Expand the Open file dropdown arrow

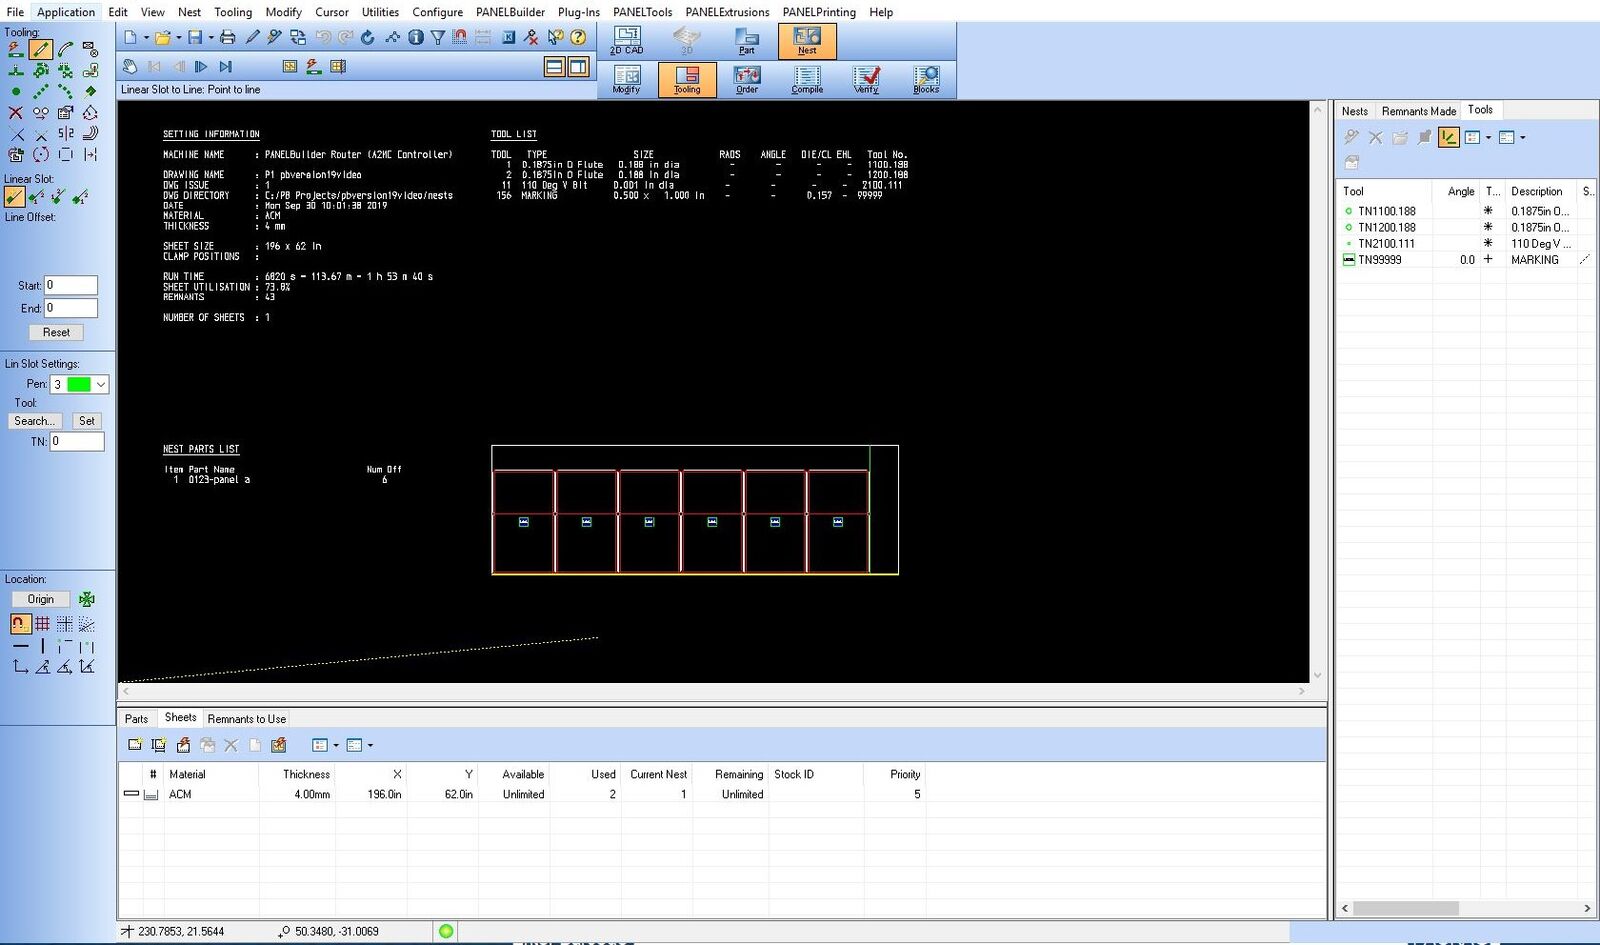pyautogui.click(x=179, y=38)
